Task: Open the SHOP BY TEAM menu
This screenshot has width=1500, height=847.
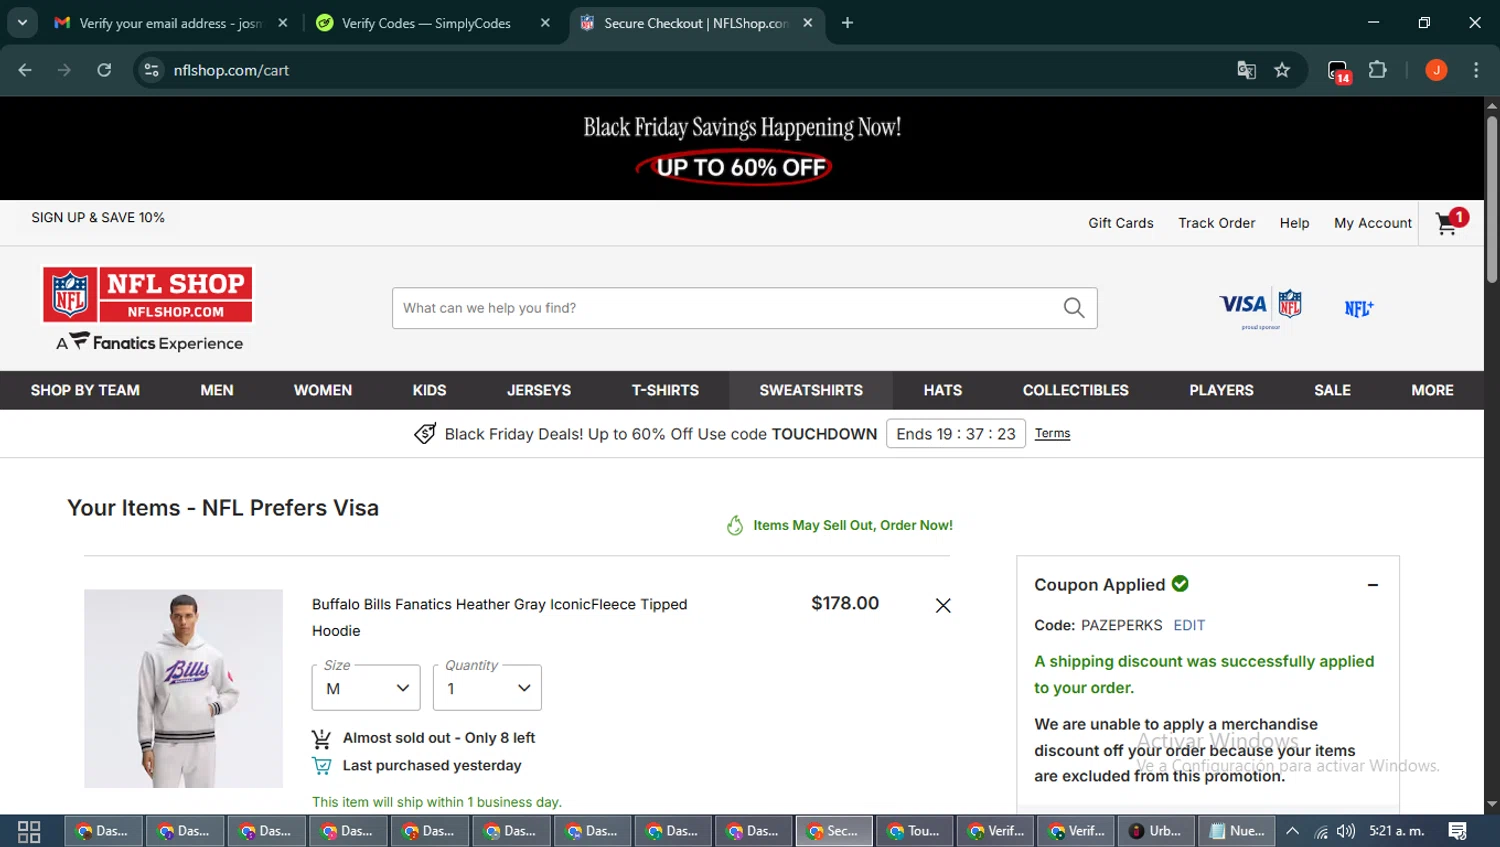Action: [85, 390]
